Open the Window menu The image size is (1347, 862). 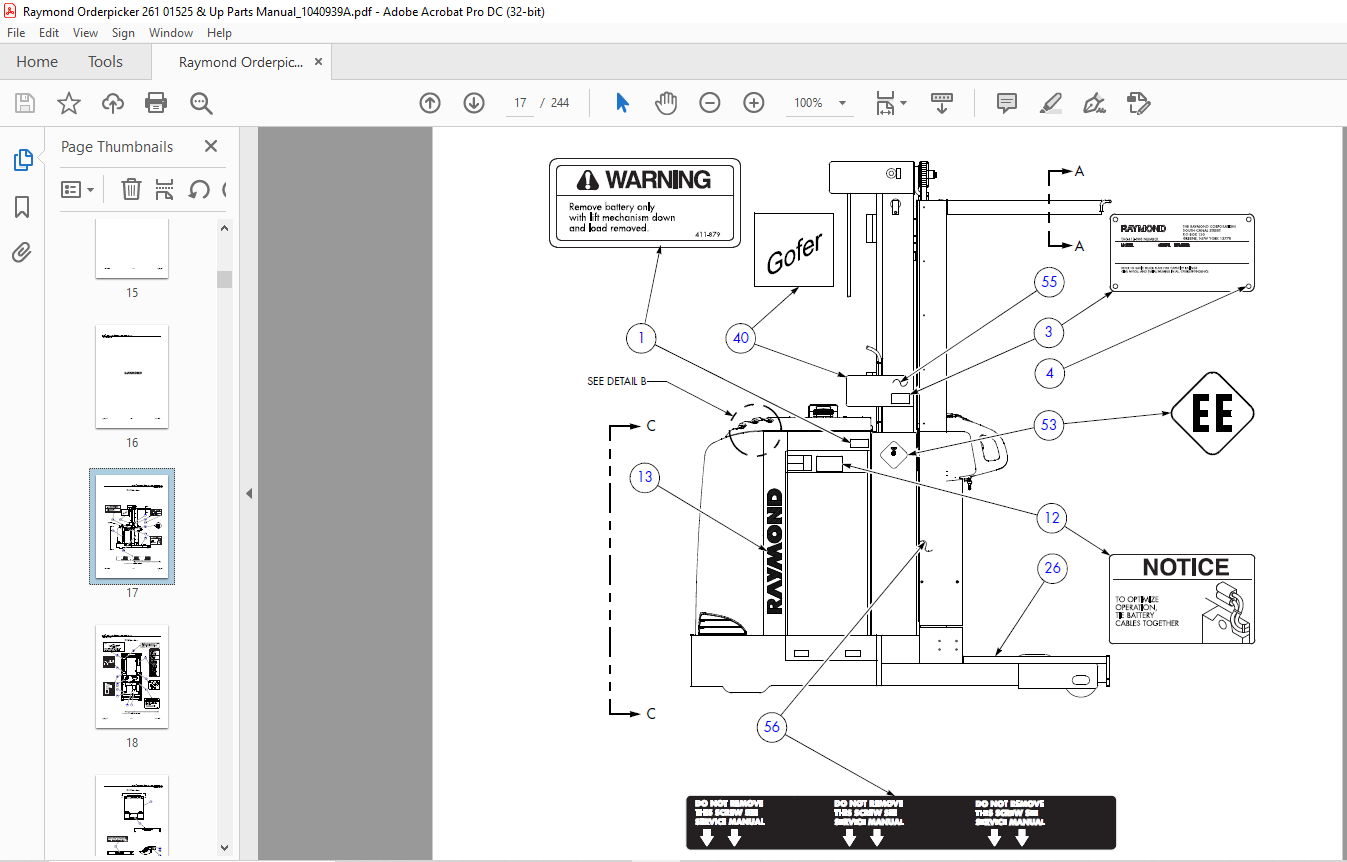click(171, 33)
